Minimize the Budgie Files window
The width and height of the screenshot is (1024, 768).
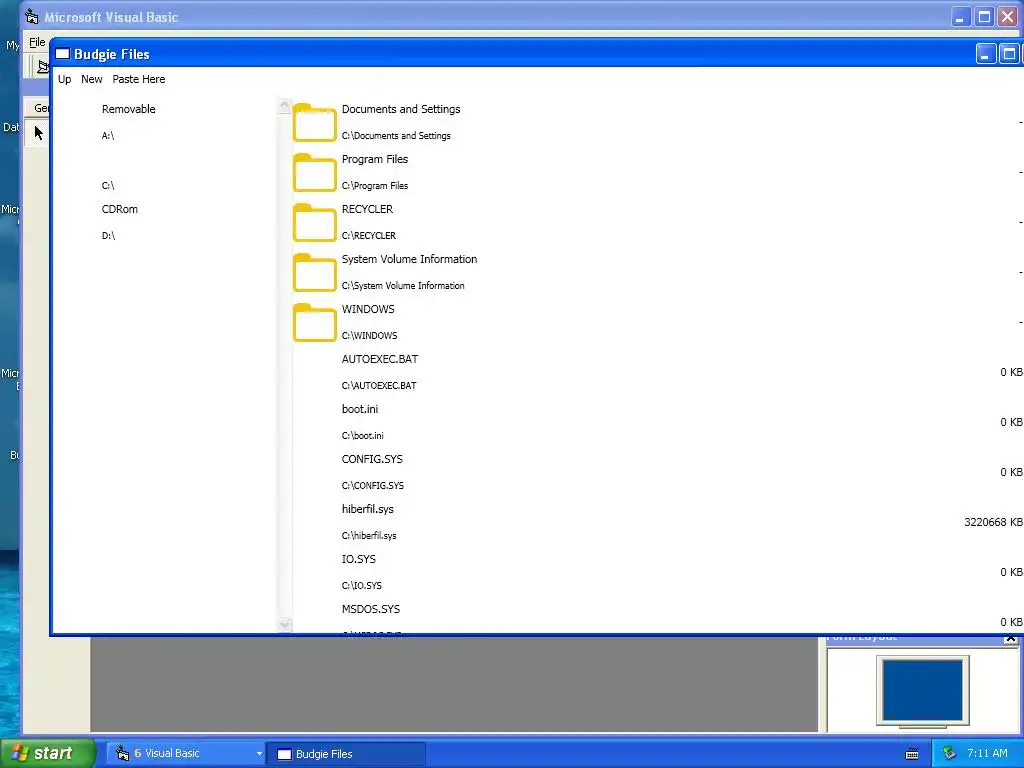click(985, 54)
